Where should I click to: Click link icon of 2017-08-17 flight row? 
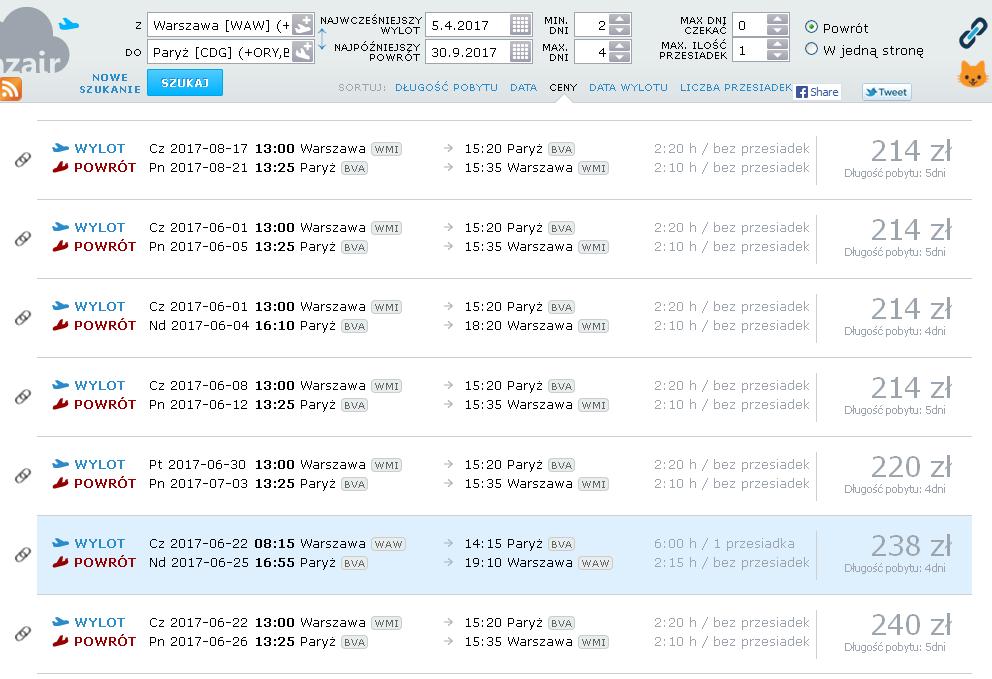click(x=23, y=159)
